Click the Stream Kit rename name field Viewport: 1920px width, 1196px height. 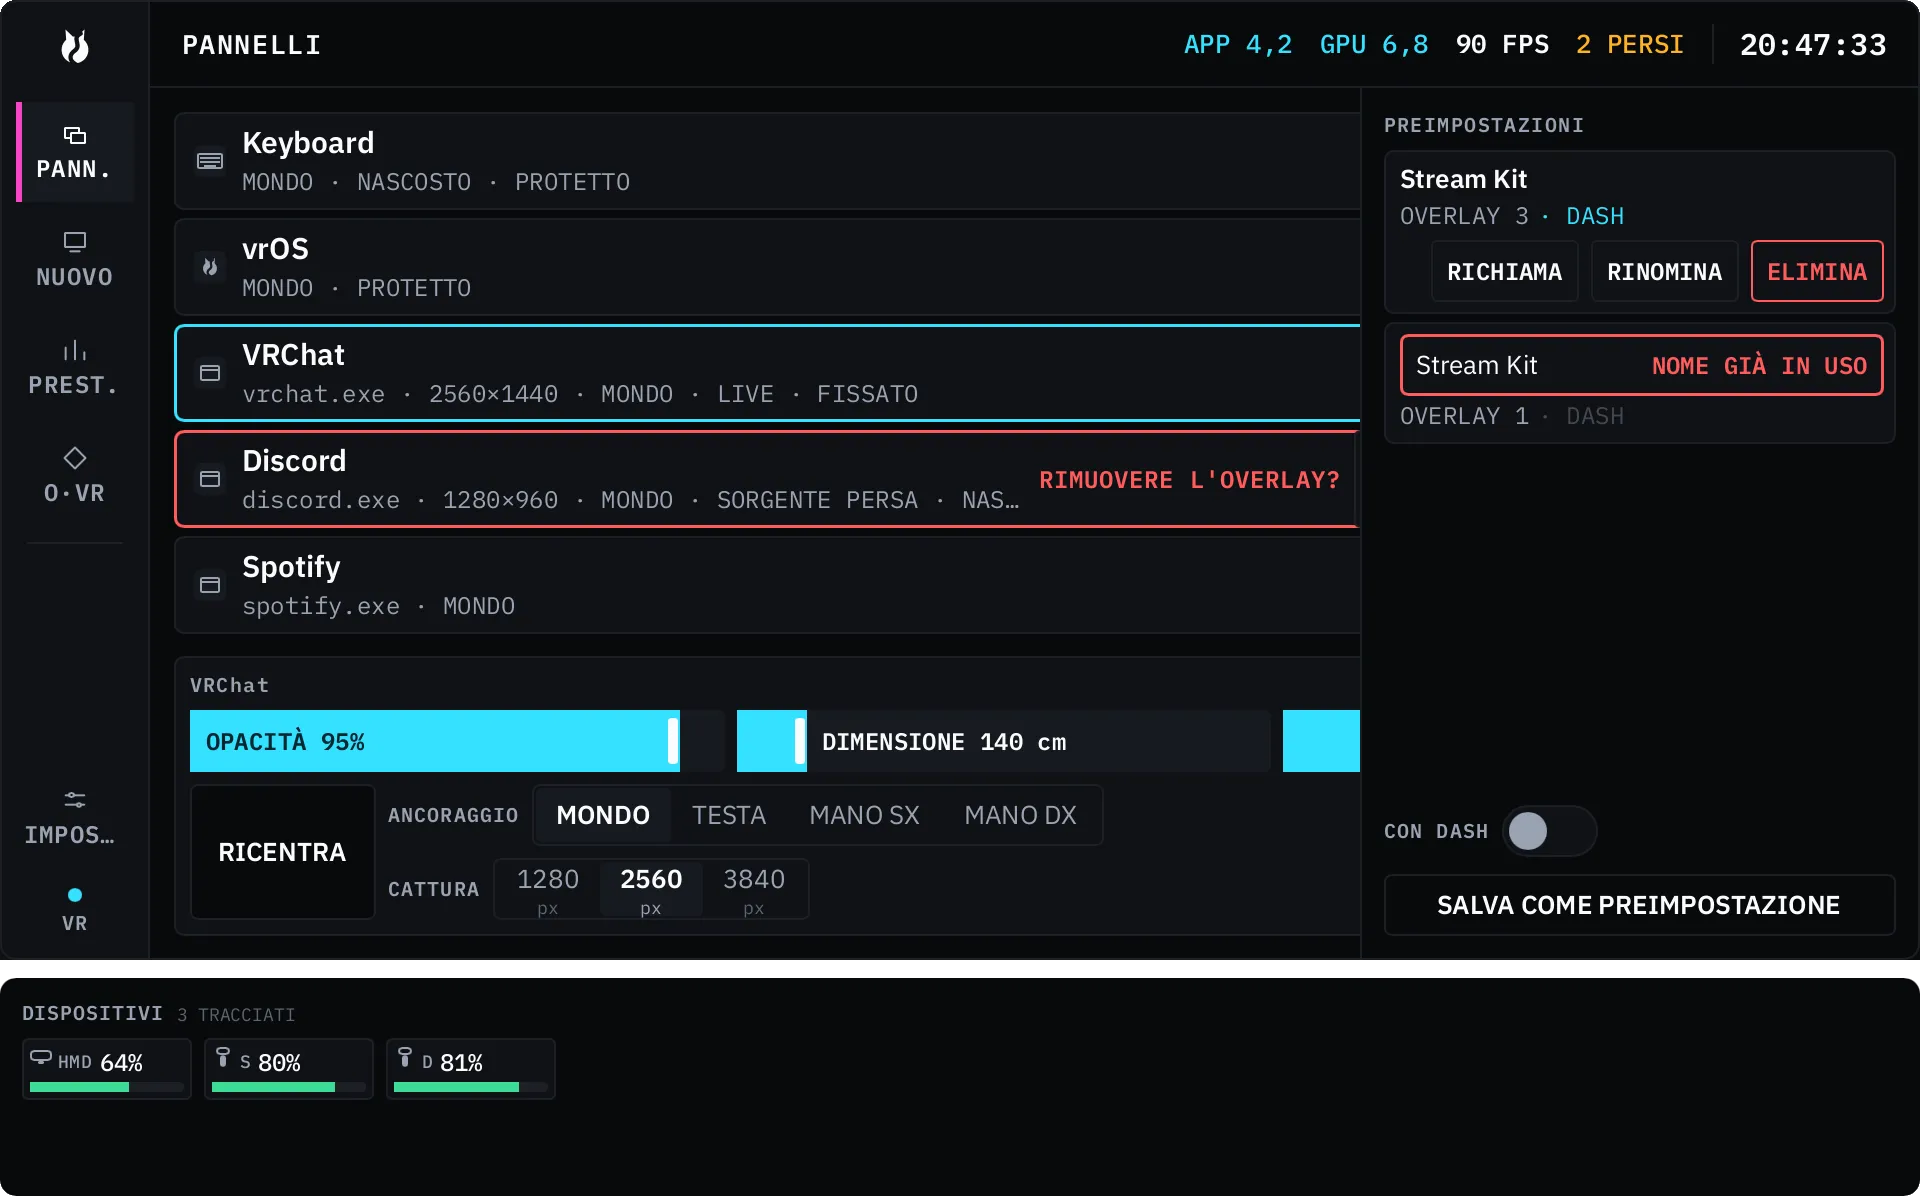tap(1641, 365)
